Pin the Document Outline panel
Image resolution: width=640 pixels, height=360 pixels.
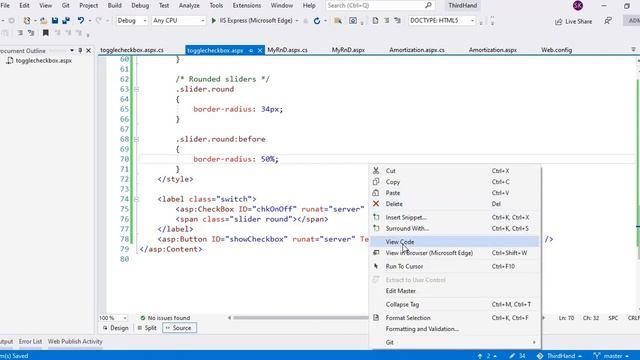click(x=80, y=51)
